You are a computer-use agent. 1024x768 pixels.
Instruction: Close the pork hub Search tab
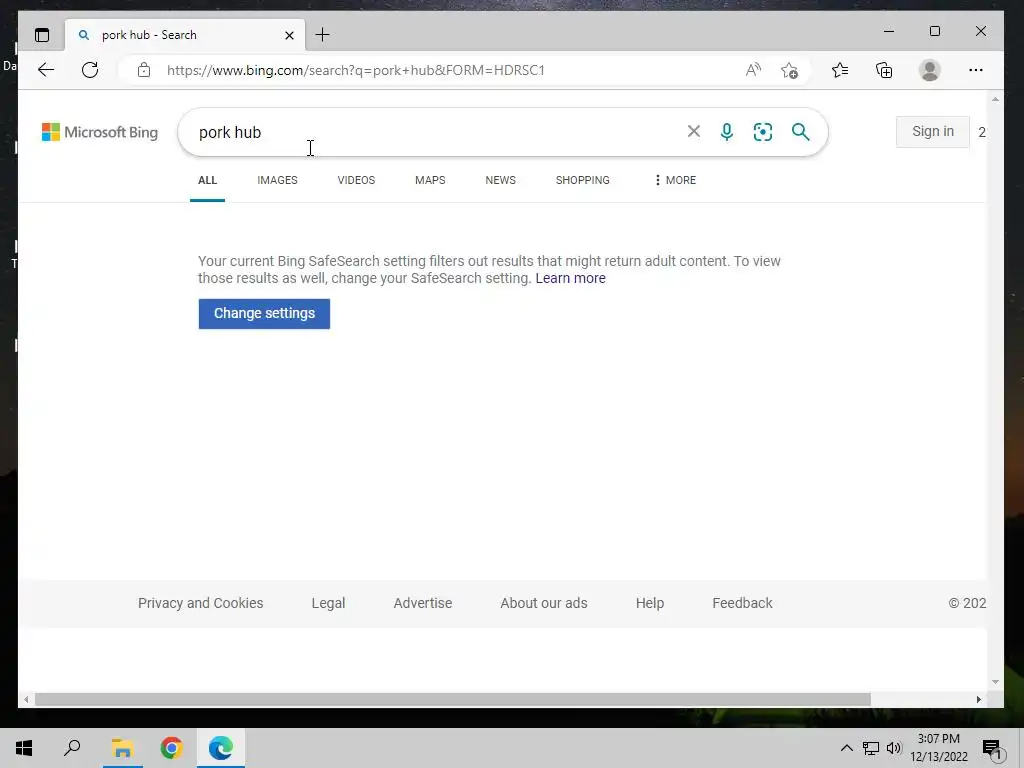[289, 35]
